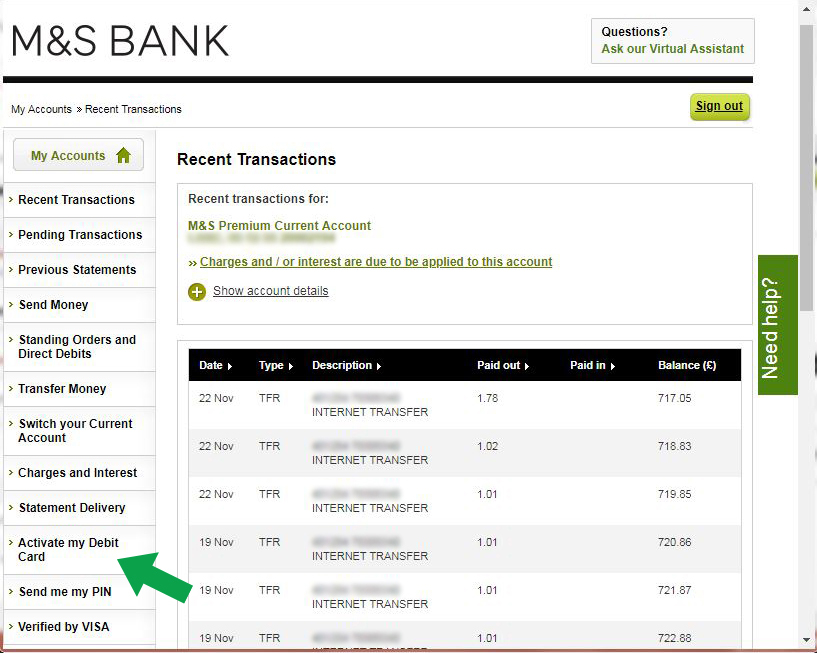Expand Show account details
The image size is (817, 653).
(270, 291)
